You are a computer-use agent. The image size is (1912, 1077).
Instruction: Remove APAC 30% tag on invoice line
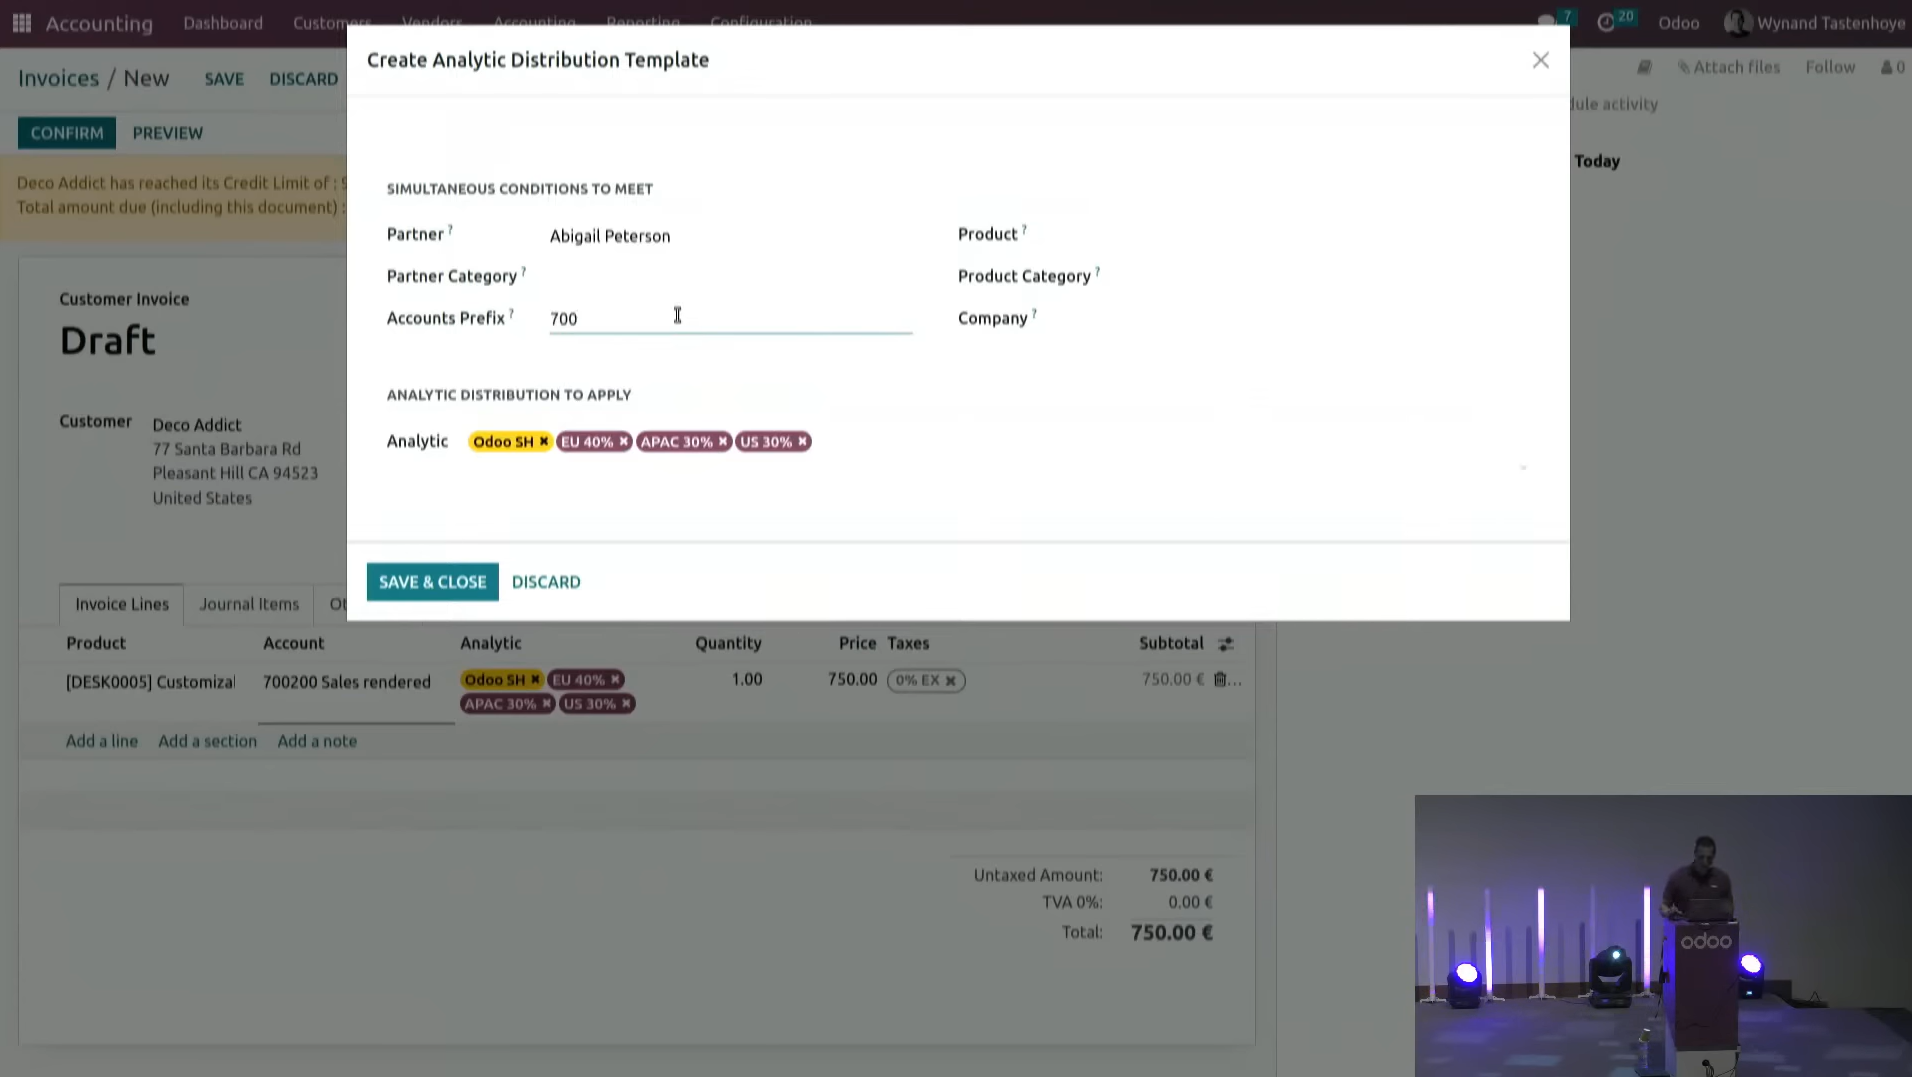[547, 703]
